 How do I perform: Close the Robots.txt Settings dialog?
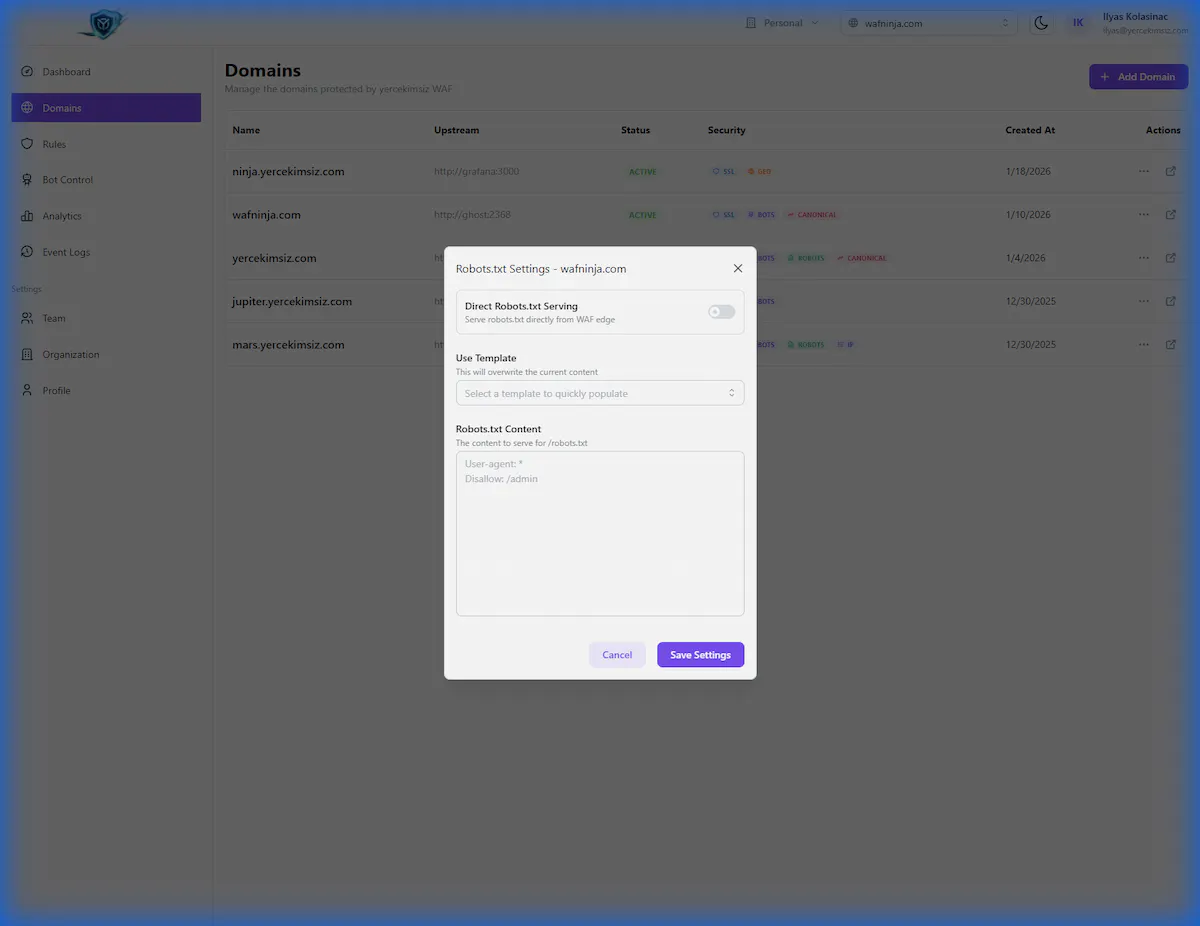point(738,268)
